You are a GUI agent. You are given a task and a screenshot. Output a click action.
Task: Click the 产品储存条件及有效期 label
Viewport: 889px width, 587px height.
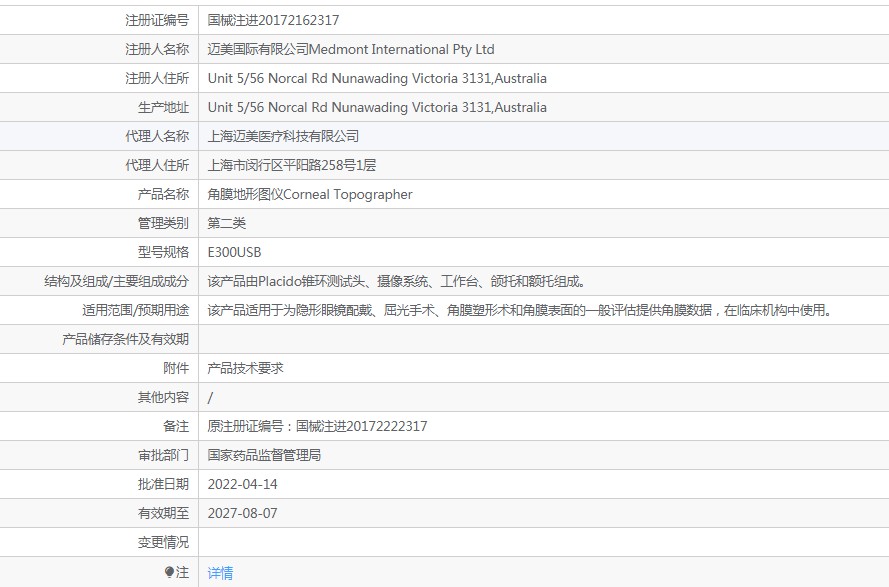(x=125, y=339)
